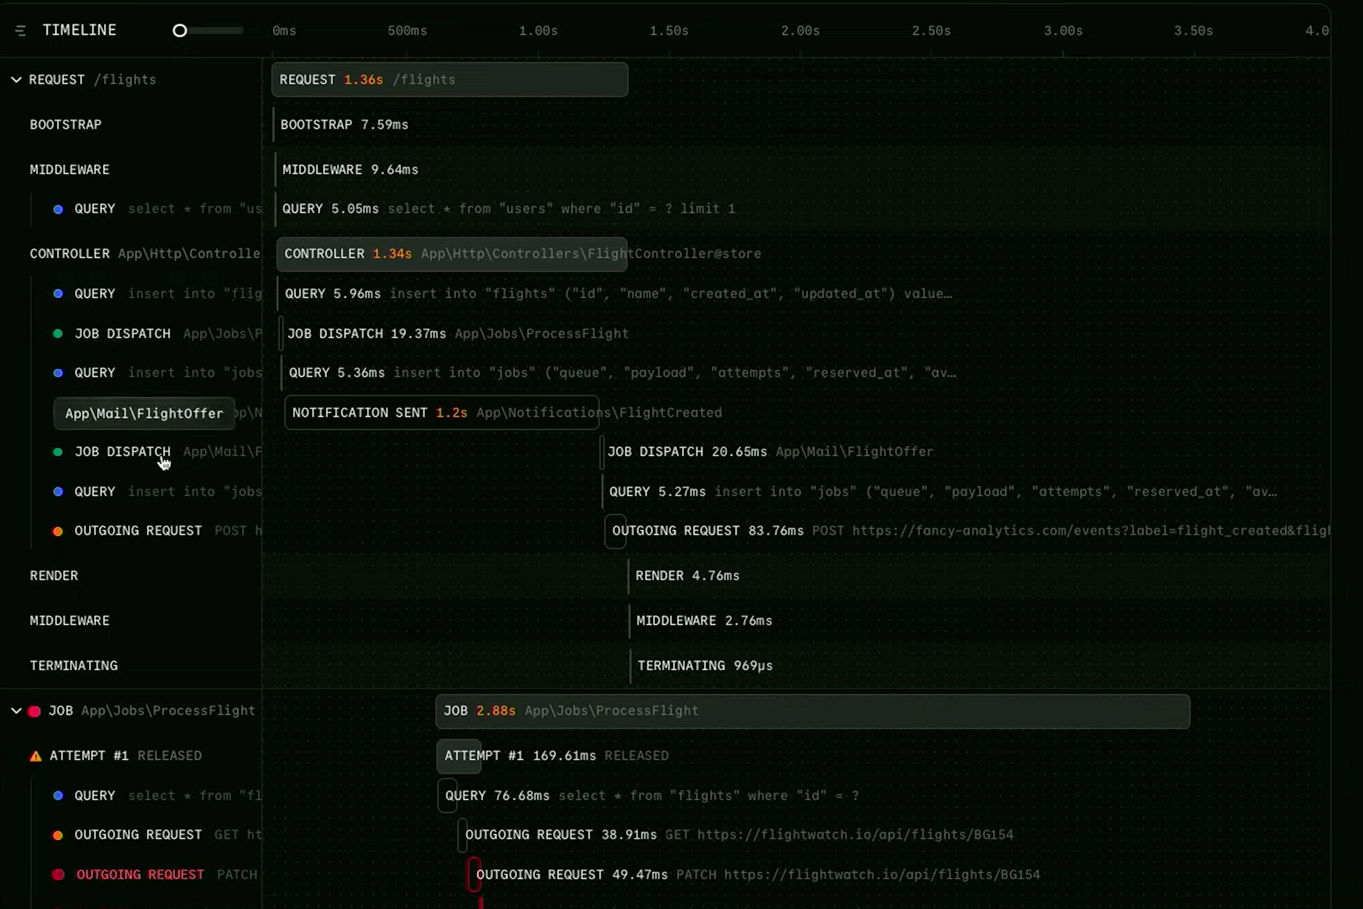
Task: Click the App\Mail\FlightOffer tooltip label
Action: [144, 414]
